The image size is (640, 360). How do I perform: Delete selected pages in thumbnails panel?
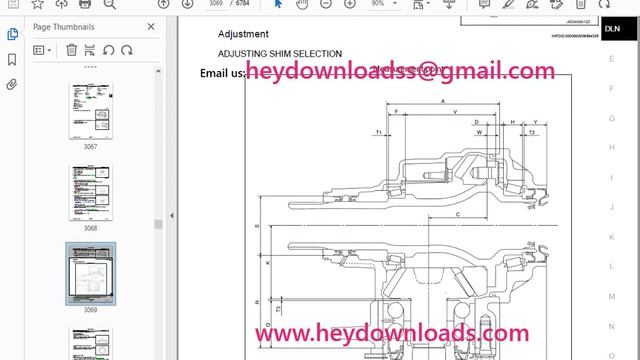71,50
